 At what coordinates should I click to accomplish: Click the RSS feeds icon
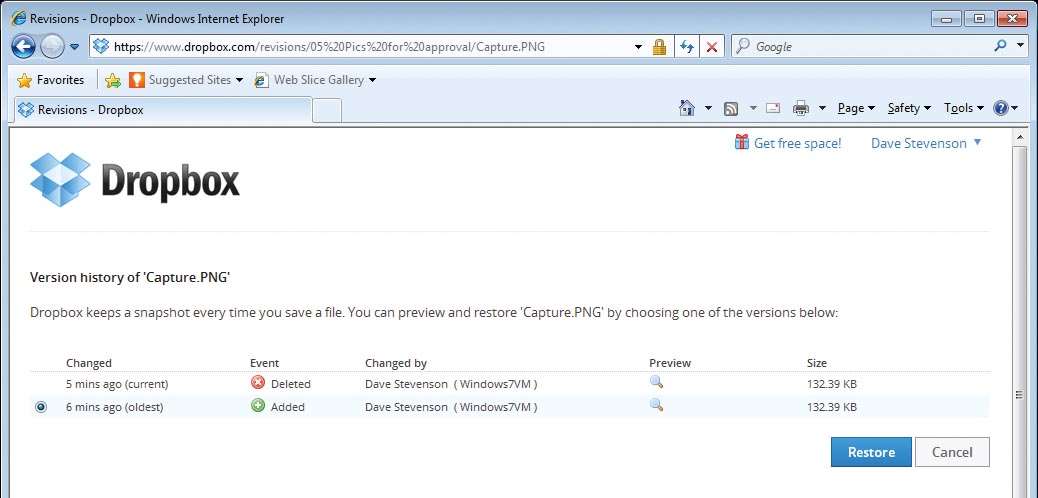click(731, 109)
